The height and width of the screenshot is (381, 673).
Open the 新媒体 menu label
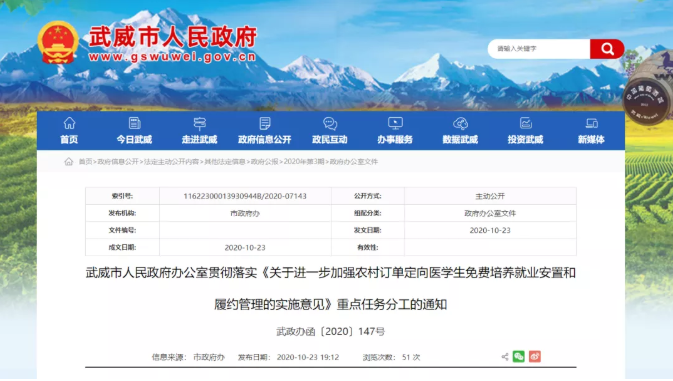pyautogui.click(x=591, y=139)
